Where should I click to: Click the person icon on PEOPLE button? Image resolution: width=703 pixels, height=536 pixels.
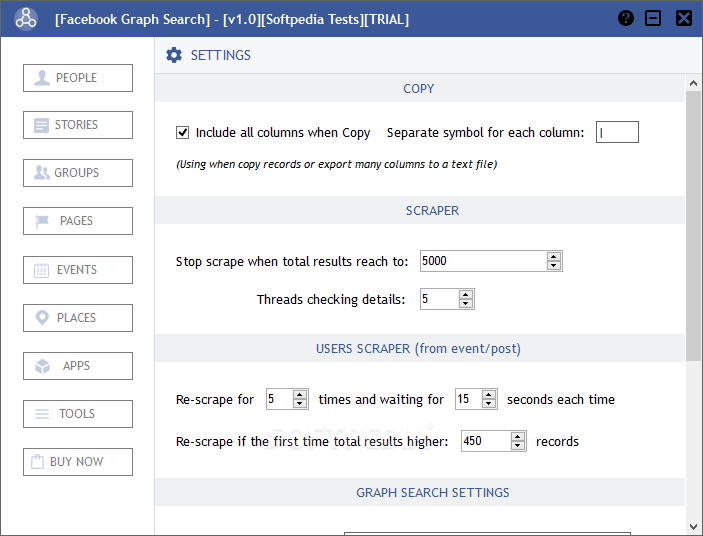click(42, 78)
